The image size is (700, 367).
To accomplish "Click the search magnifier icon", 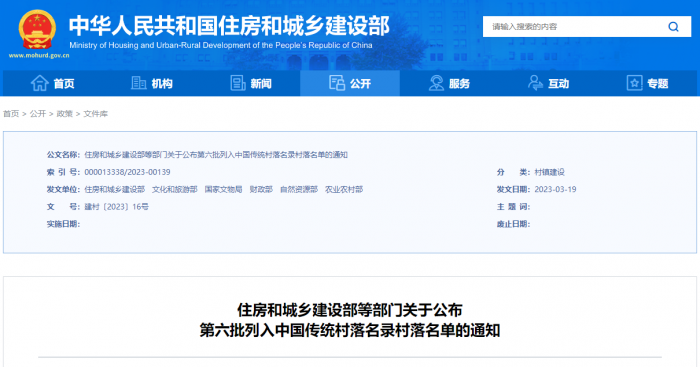I will [x=673, y=27].
